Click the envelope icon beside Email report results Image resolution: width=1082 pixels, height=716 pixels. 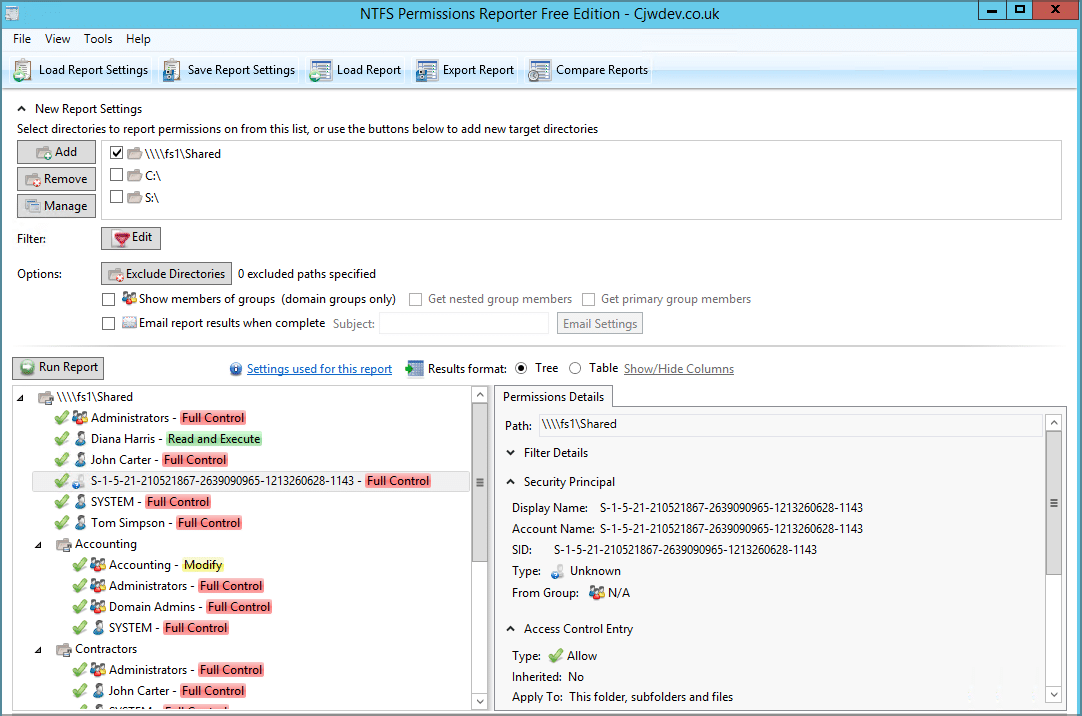(129, 322)
